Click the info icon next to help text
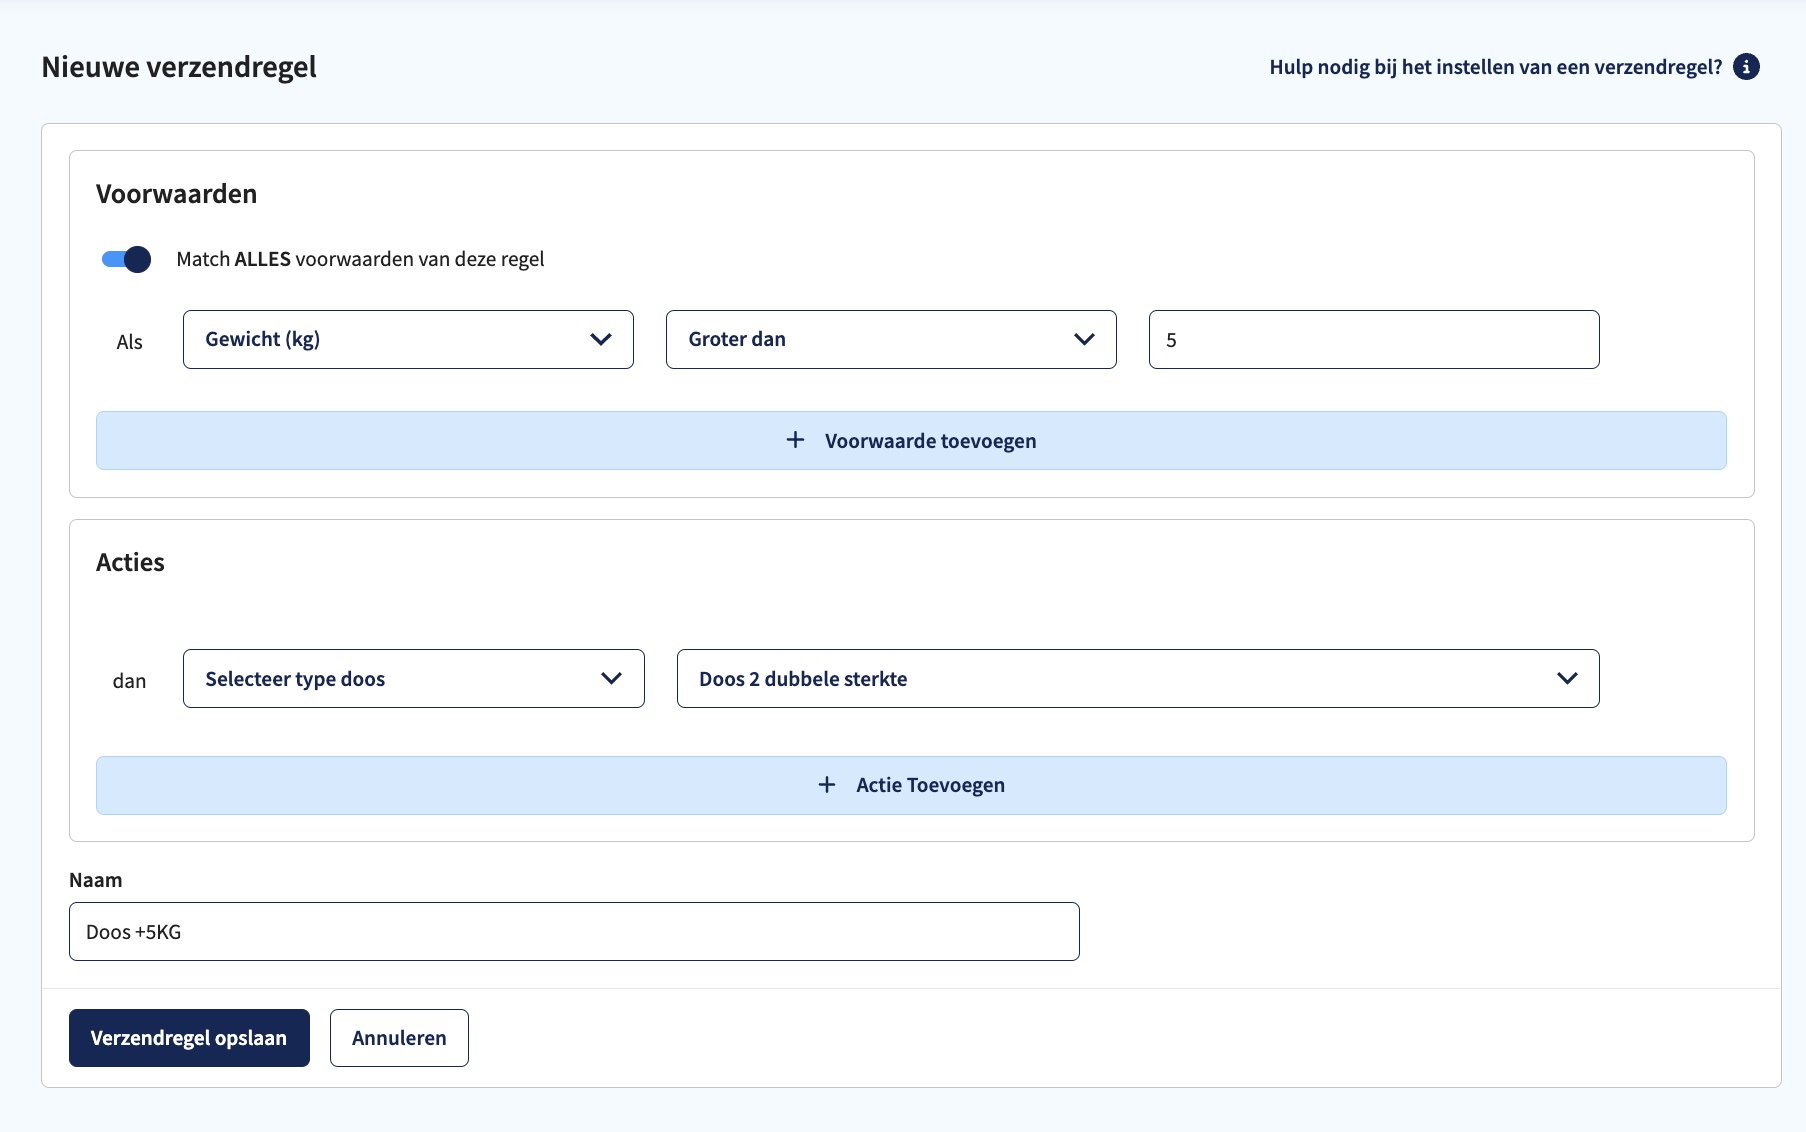The image size is (1806, 1132). click(1746, 67)
